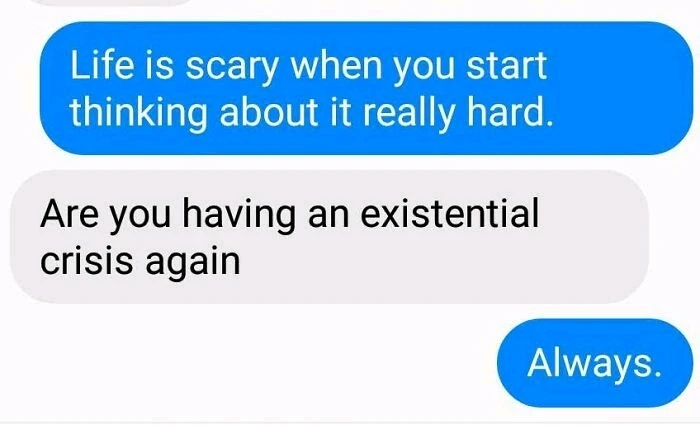Tap the blue "Always." reply bubble

pos(595,363)
